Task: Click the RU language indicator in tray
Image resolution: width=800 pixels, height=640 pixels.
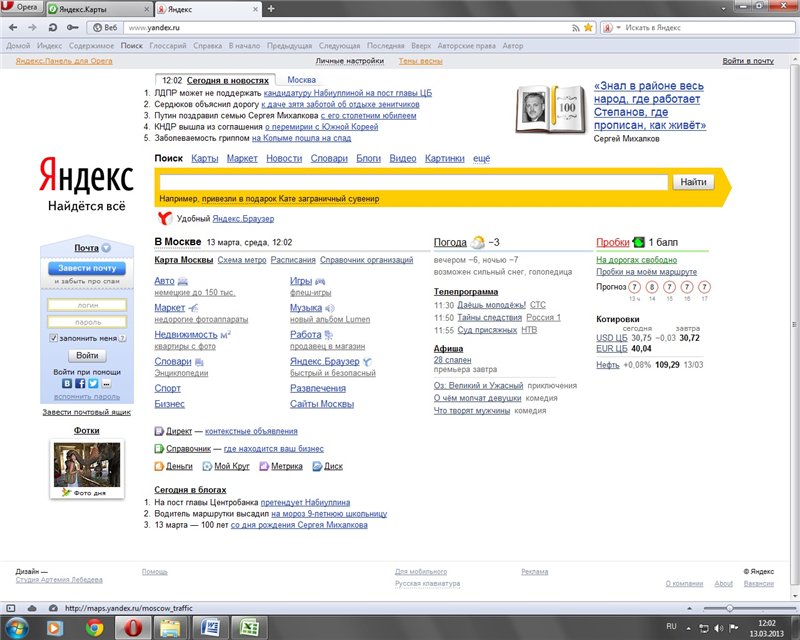Action: click(x=671, y=627)
